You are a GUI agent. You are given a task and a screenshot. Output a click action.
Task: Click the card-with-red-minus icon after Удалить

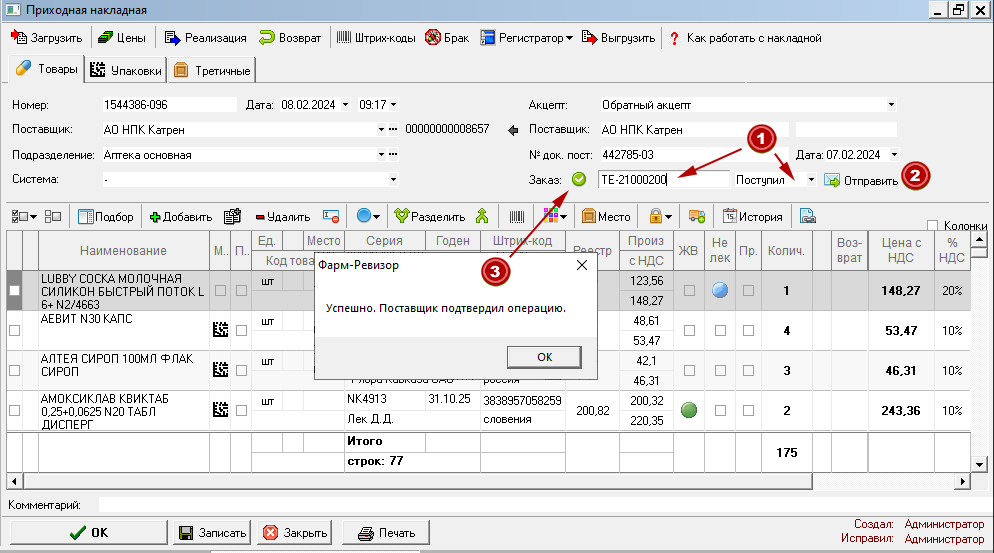click(x=331, y=217)
